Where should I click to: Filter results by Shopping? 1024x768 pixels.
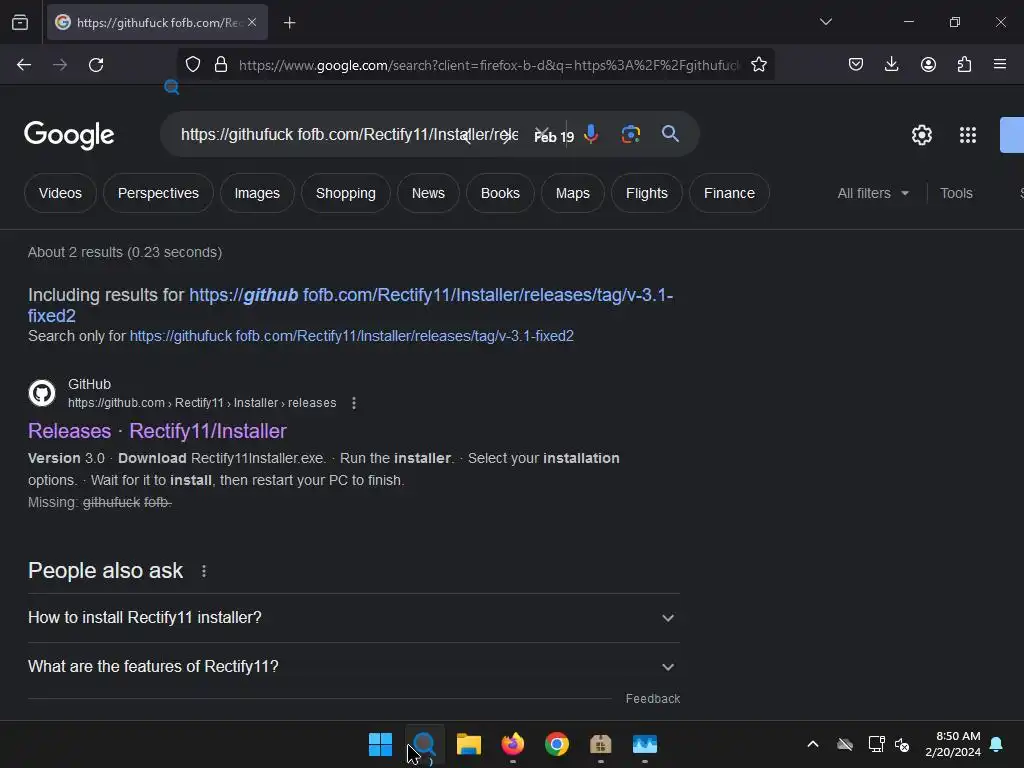345,193
